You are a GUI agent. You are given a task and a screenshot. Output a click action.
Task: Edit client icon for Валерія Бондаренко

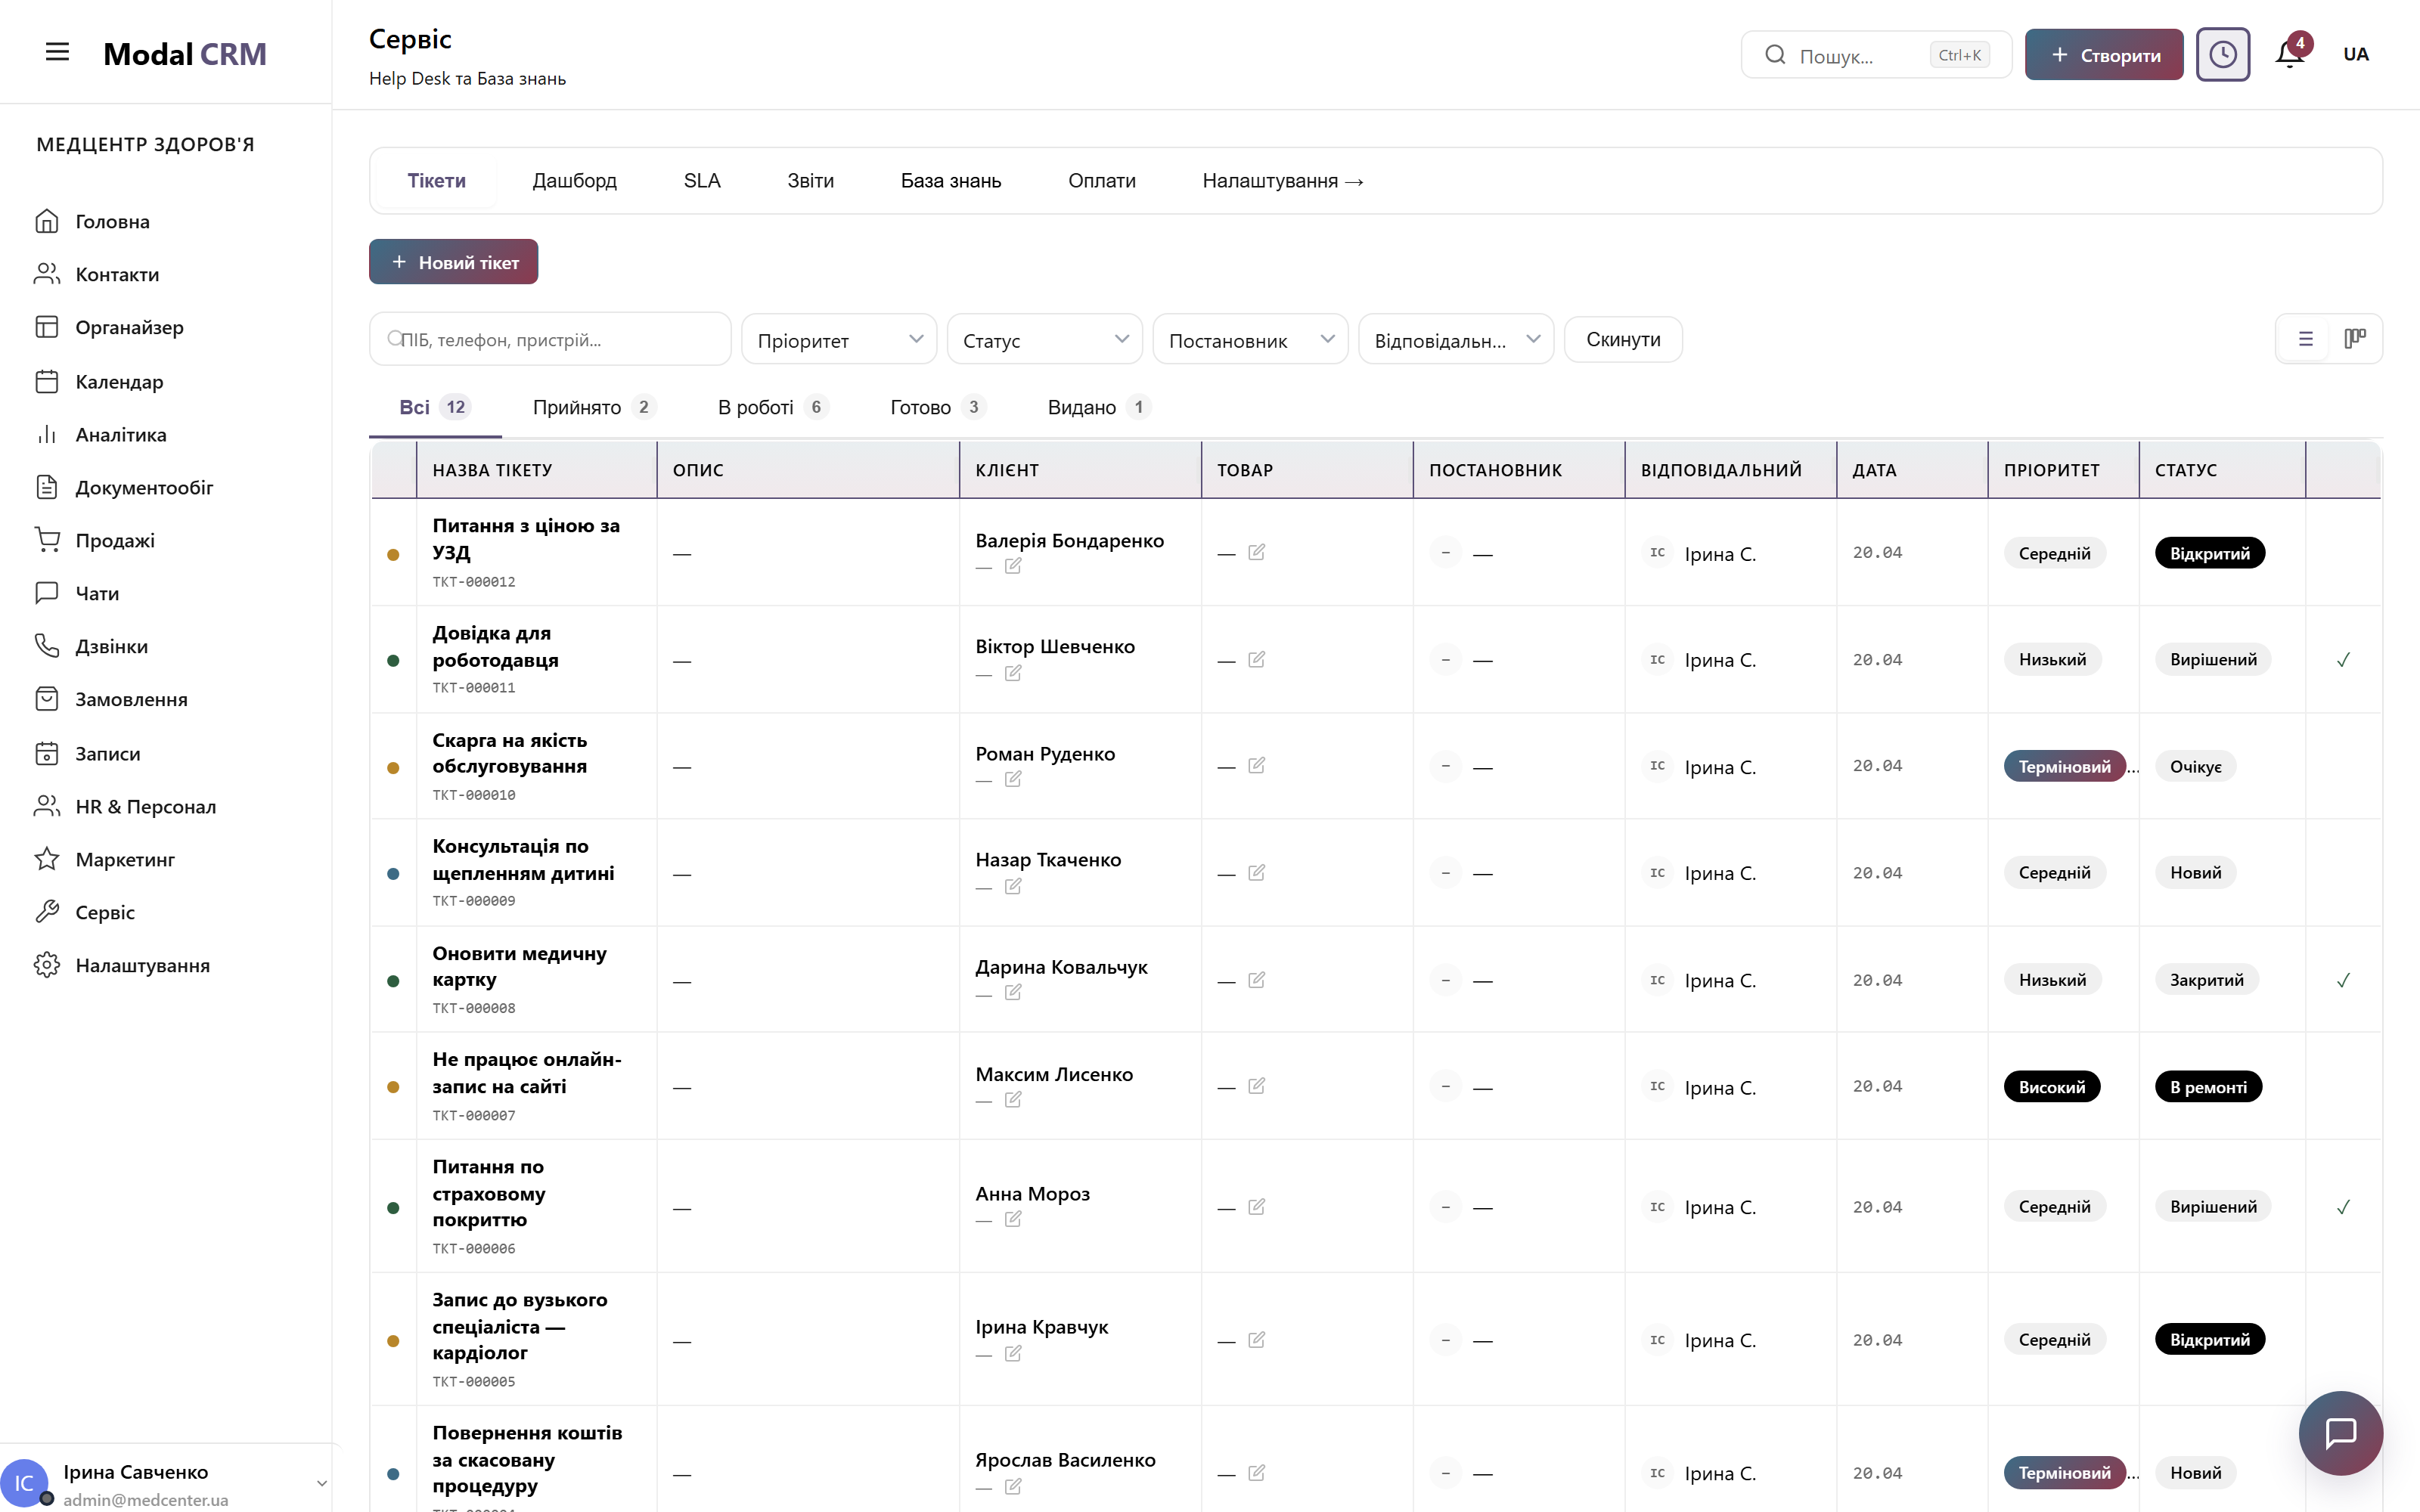1013,566
